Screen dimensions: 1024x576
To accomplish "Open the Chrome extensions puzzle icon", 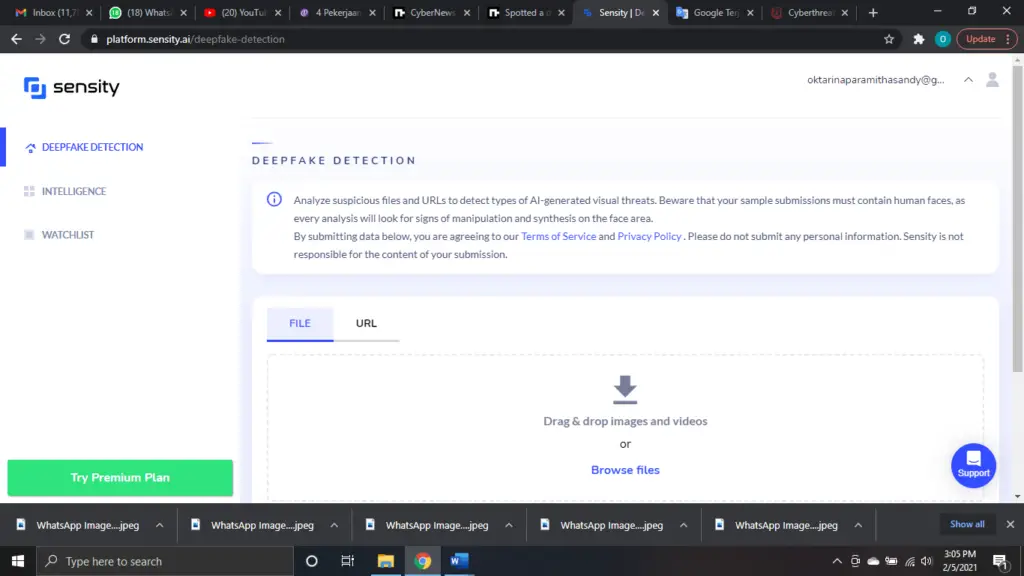I will (919, 39).
